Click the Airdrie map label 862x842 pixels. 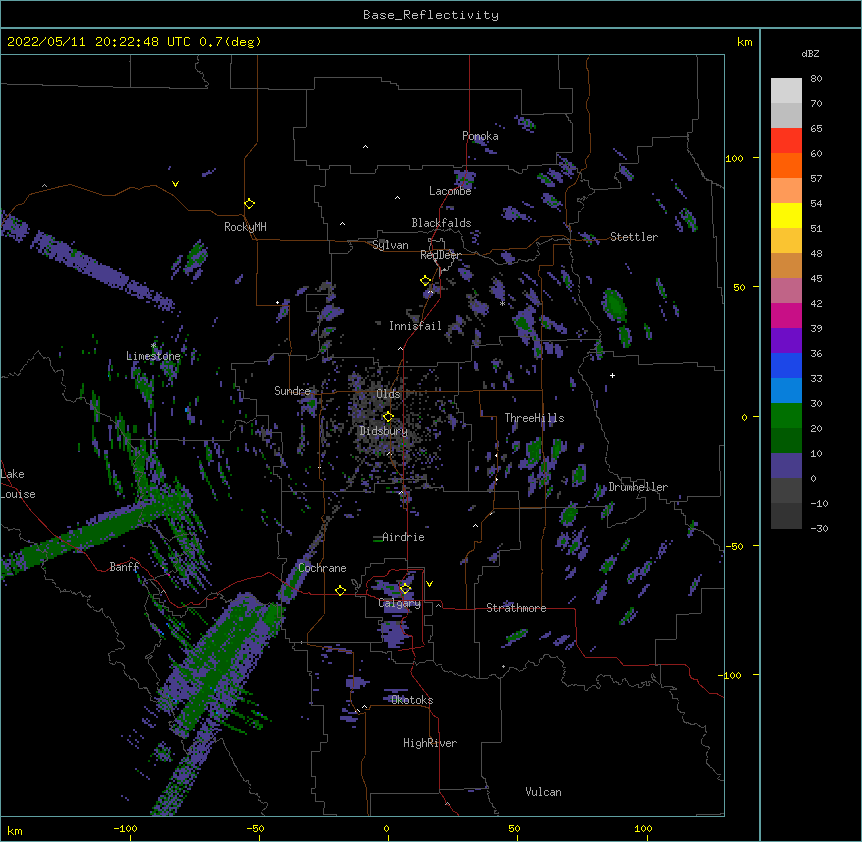click(404, 537)
